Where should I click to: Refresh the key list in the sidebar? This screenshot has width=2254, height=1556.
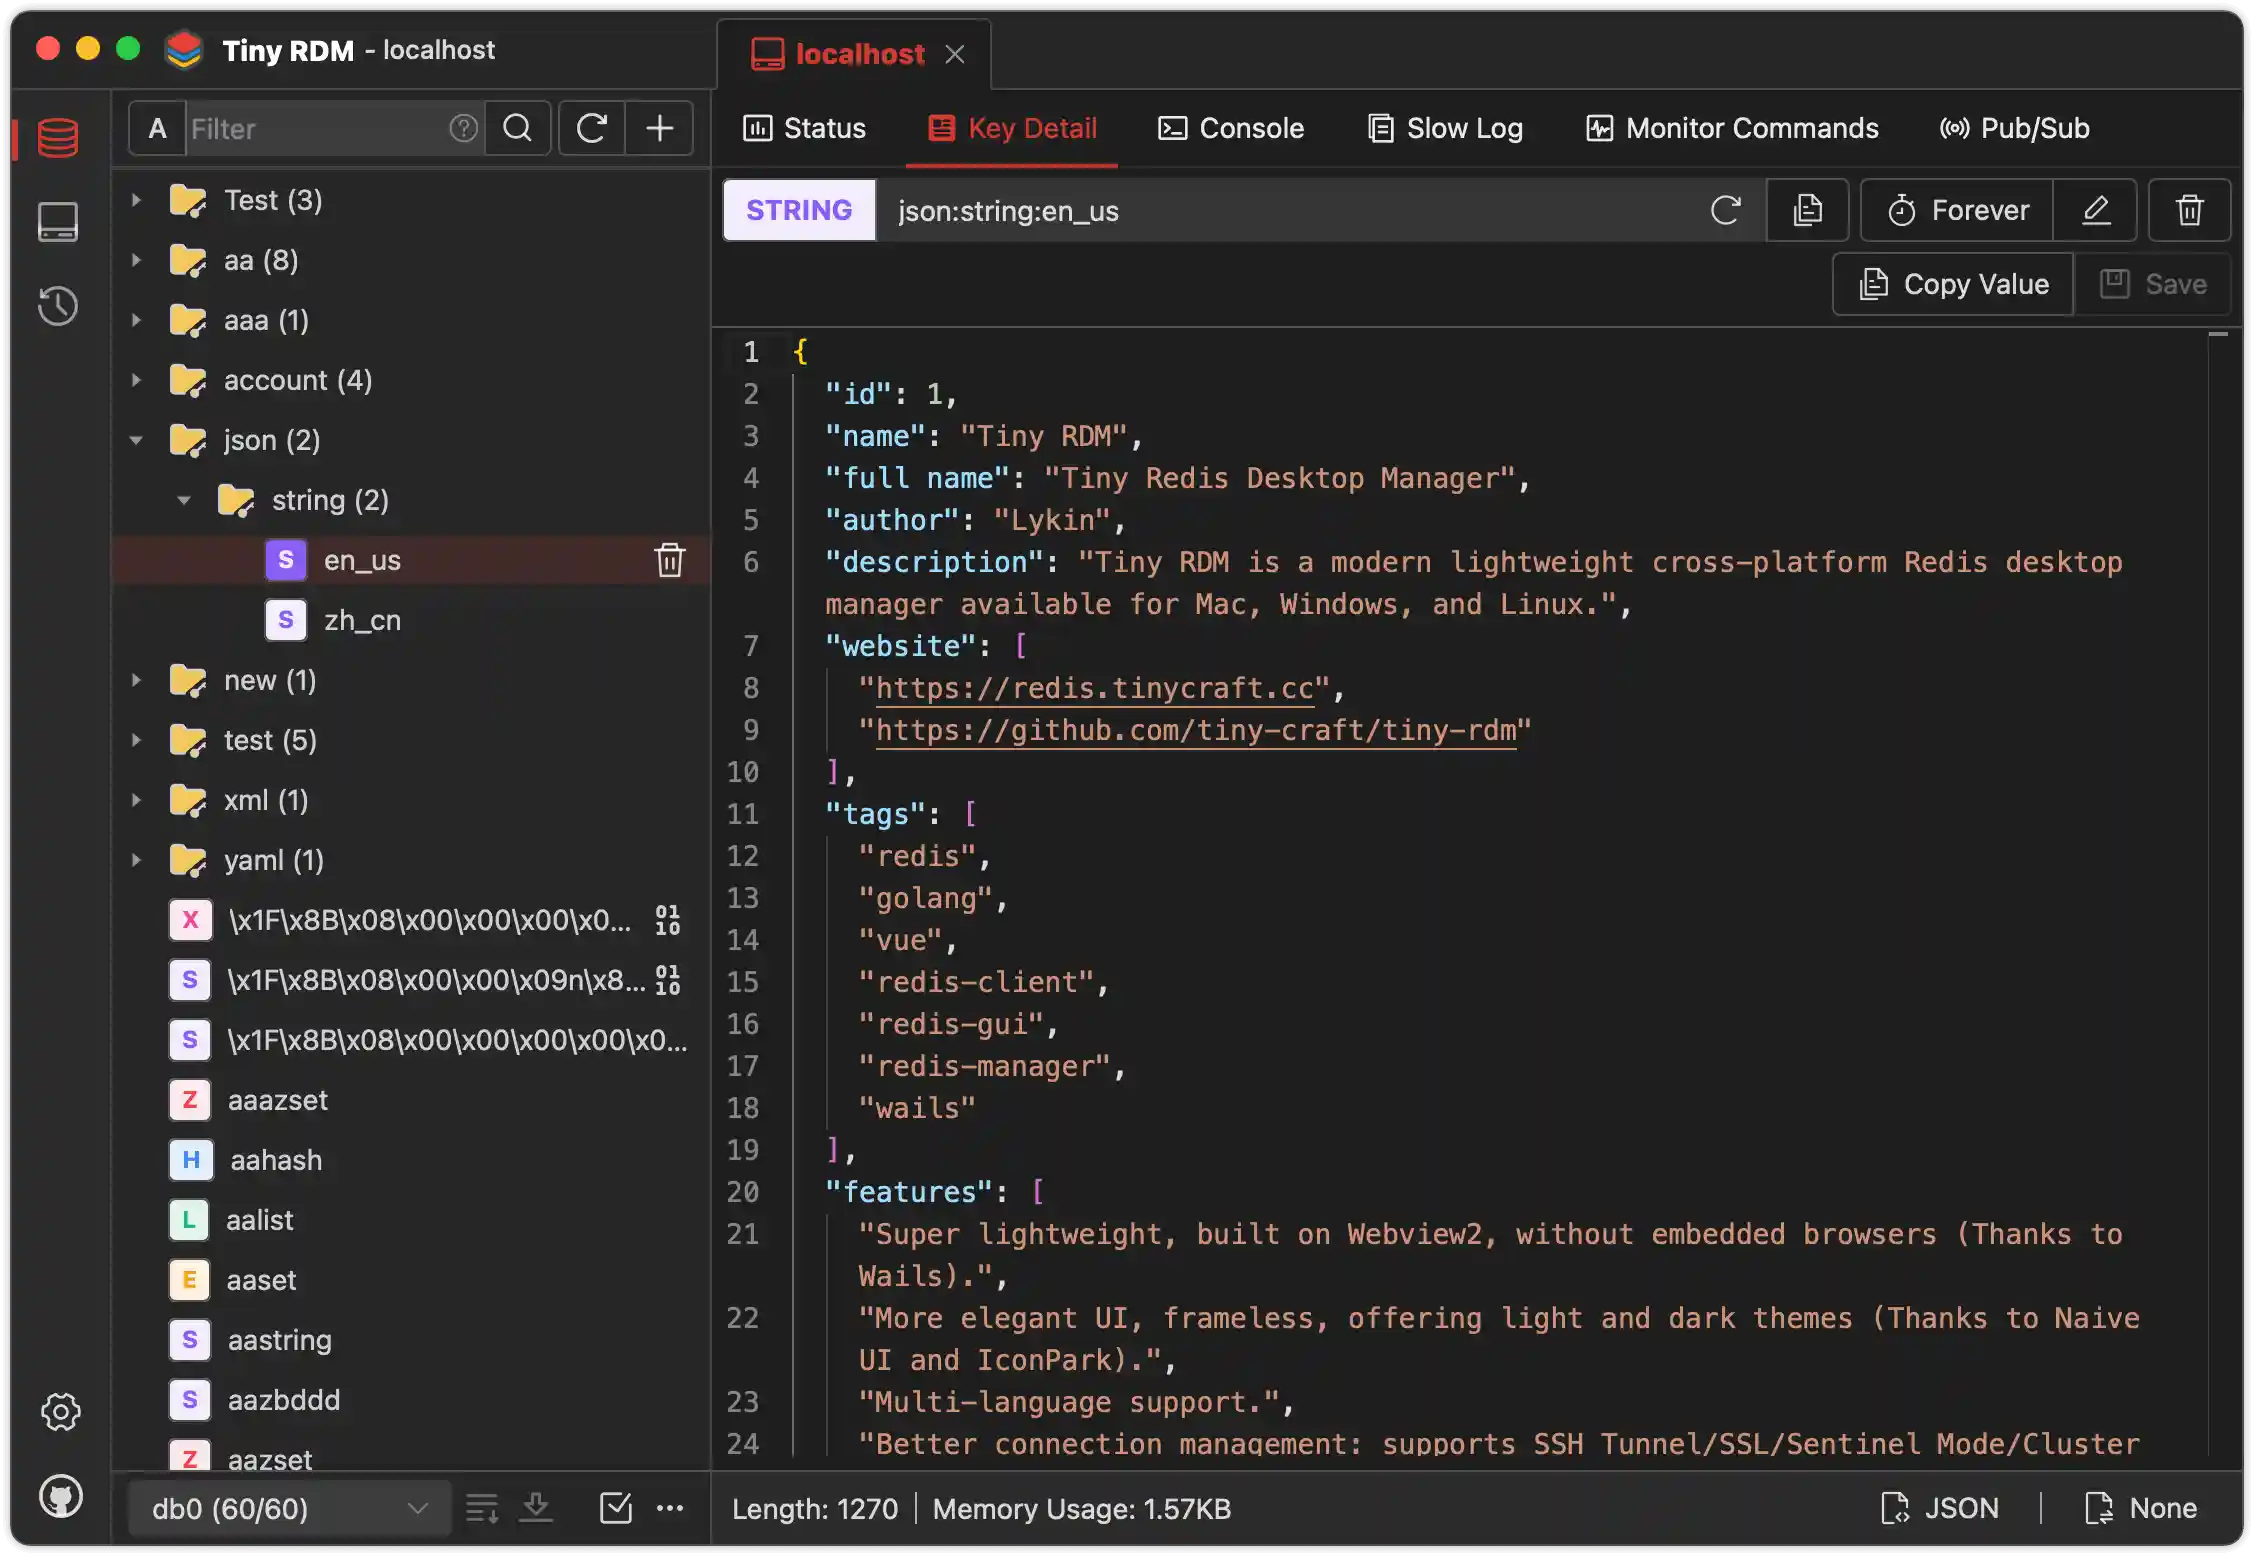[591, 128]
